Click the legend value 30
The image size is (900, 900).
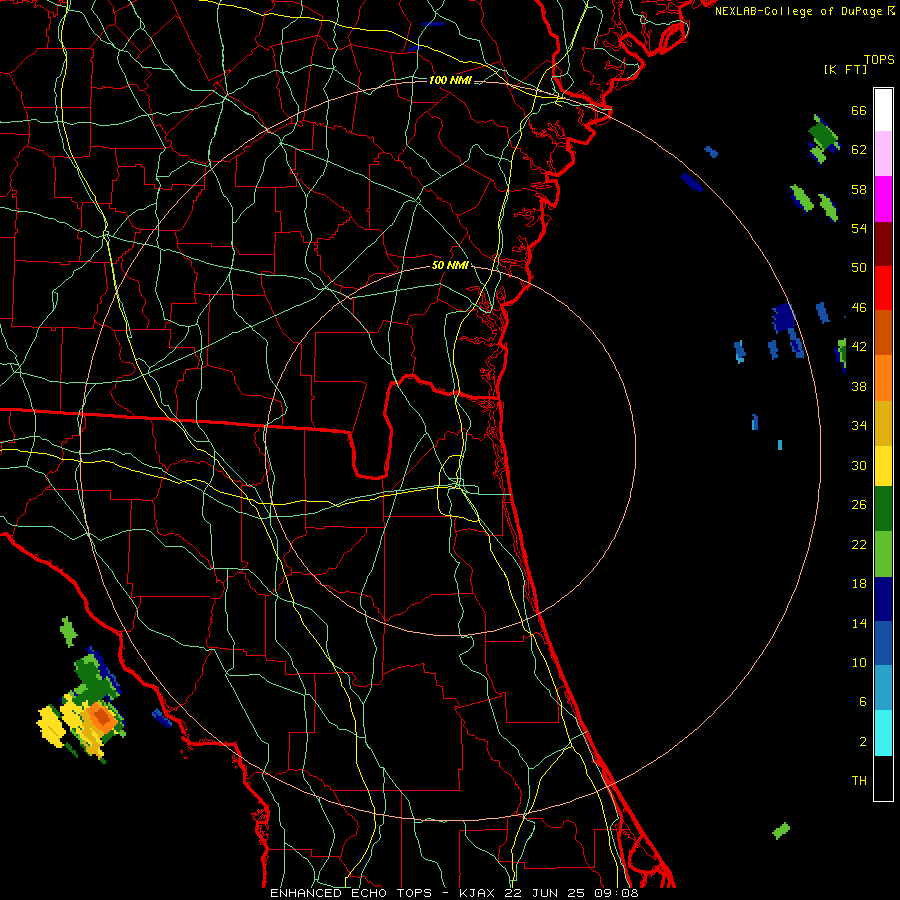[859, 465]
